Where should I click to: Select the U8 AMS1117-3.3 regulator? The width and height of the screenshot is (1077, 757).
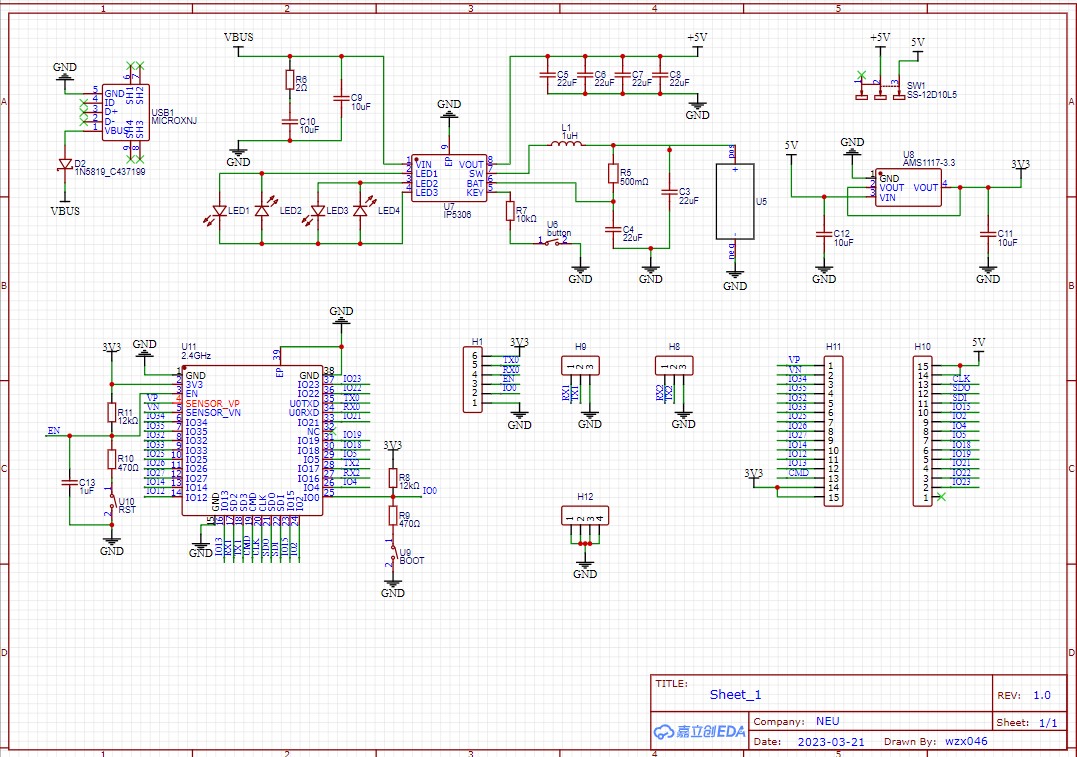coord(908,188)
